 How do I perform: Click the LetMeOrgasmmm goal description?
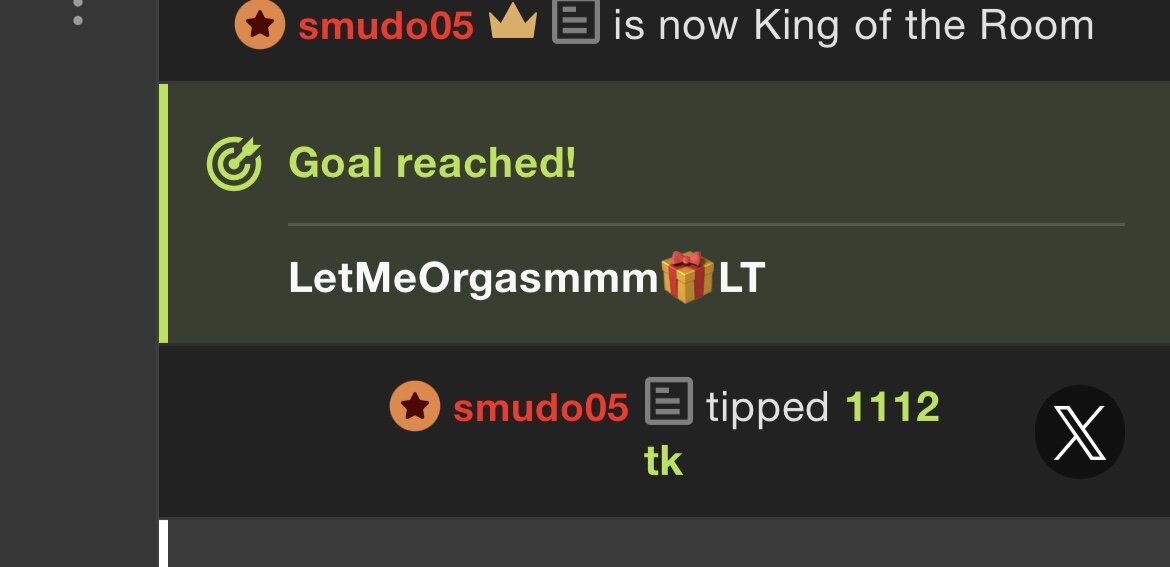pyautogui.click(x=527, y=278)
